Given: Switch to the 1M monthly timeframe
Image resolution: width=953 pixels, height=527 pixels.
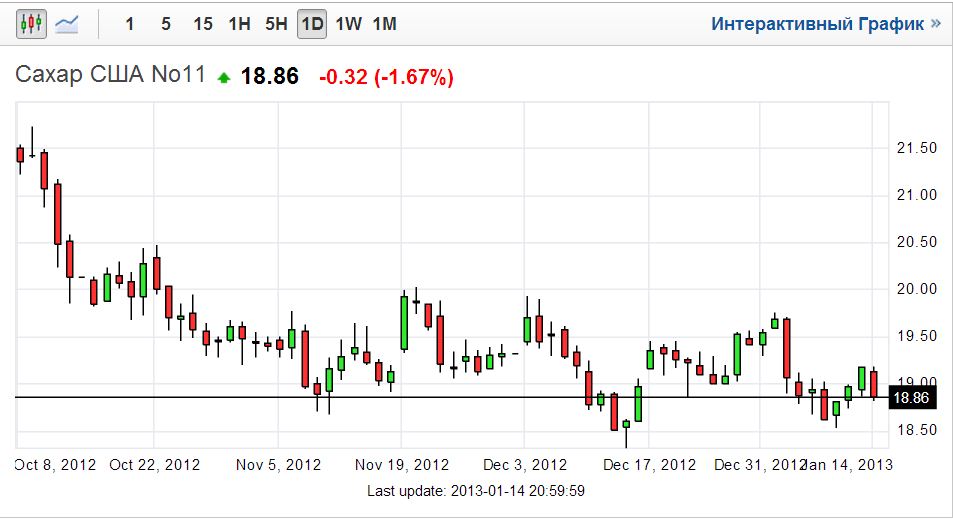Looking at the screenshot, I should [385, 24].
